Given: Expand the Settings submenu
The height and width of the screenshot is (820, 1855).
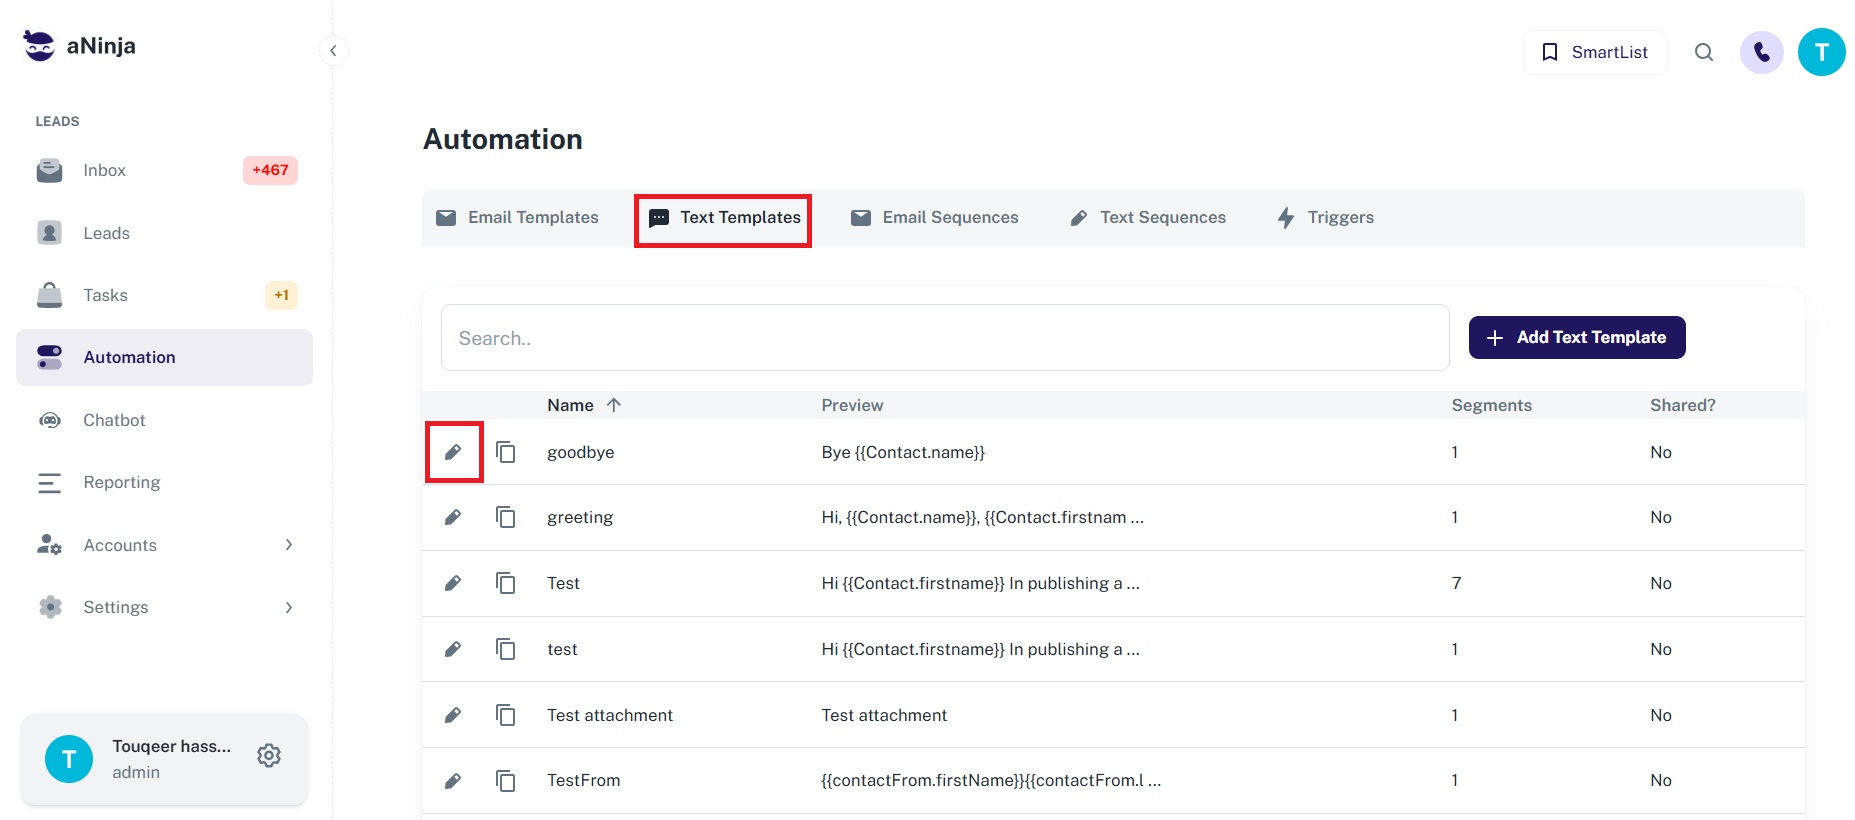Looking at the screenshot, I should click(x=288, y=607).
